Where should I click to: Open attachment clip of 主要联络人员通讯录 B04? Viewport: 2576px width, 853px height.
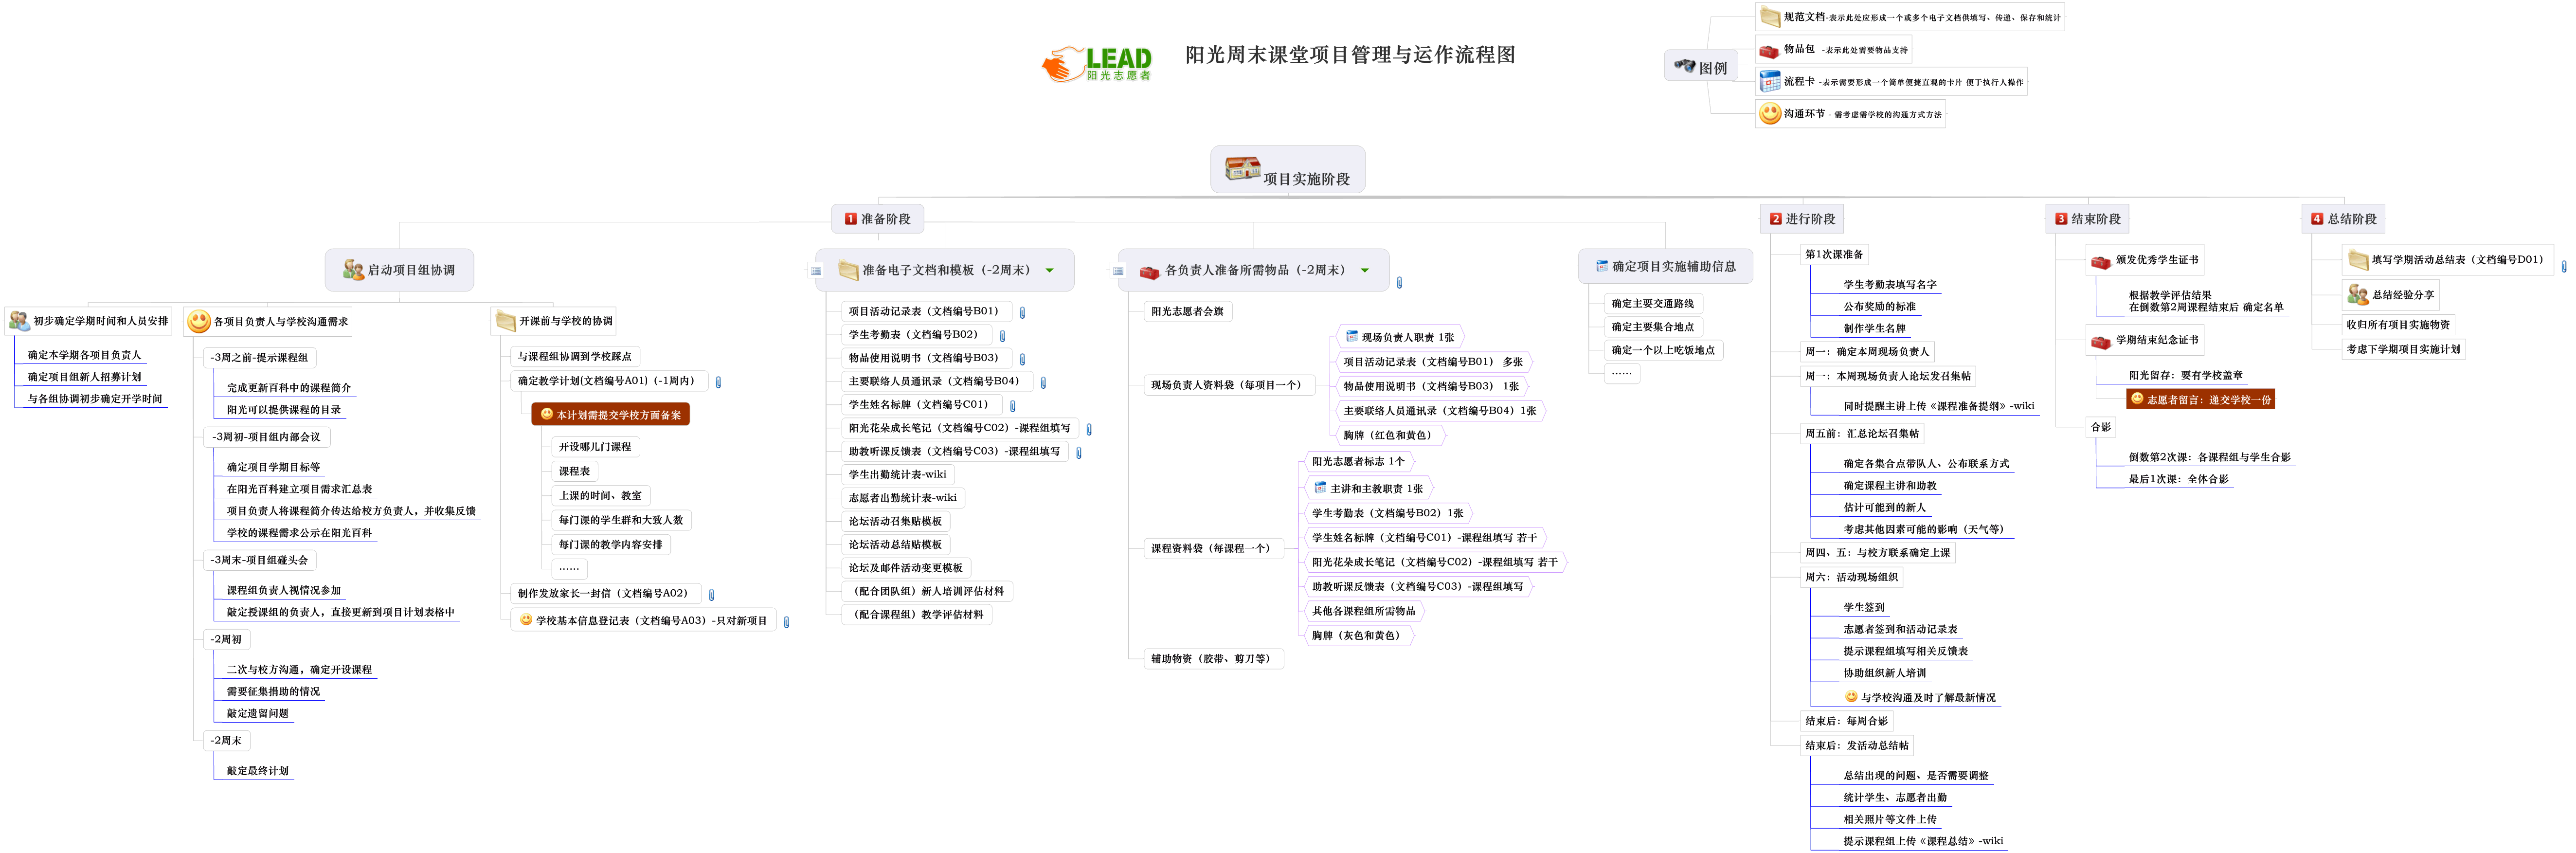[x=1043, y=383]
